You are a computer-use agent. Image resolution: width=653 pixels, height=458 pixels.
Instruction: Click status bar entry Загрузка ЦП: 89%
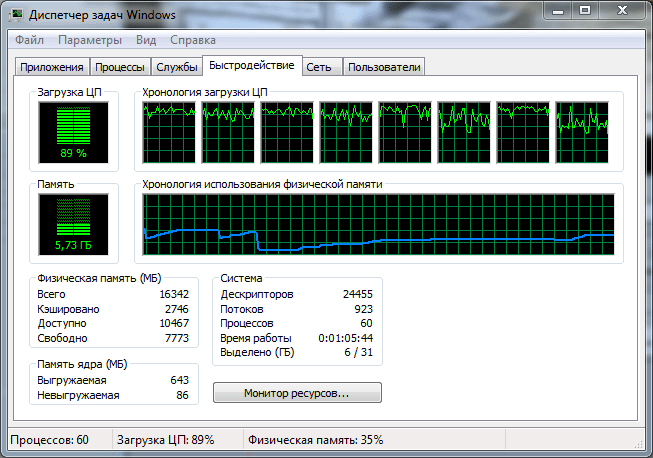click(165, 440)
